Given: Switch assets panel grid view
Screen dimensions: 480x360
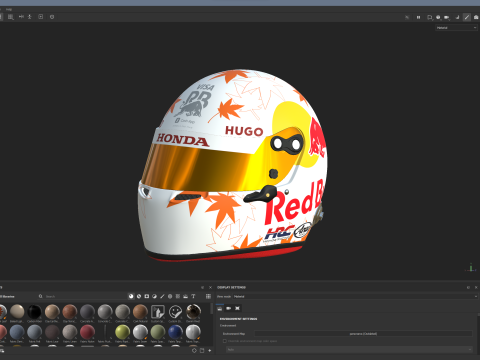Looking at the screenshot, I should pyautogui.click(x=208, y=296).
